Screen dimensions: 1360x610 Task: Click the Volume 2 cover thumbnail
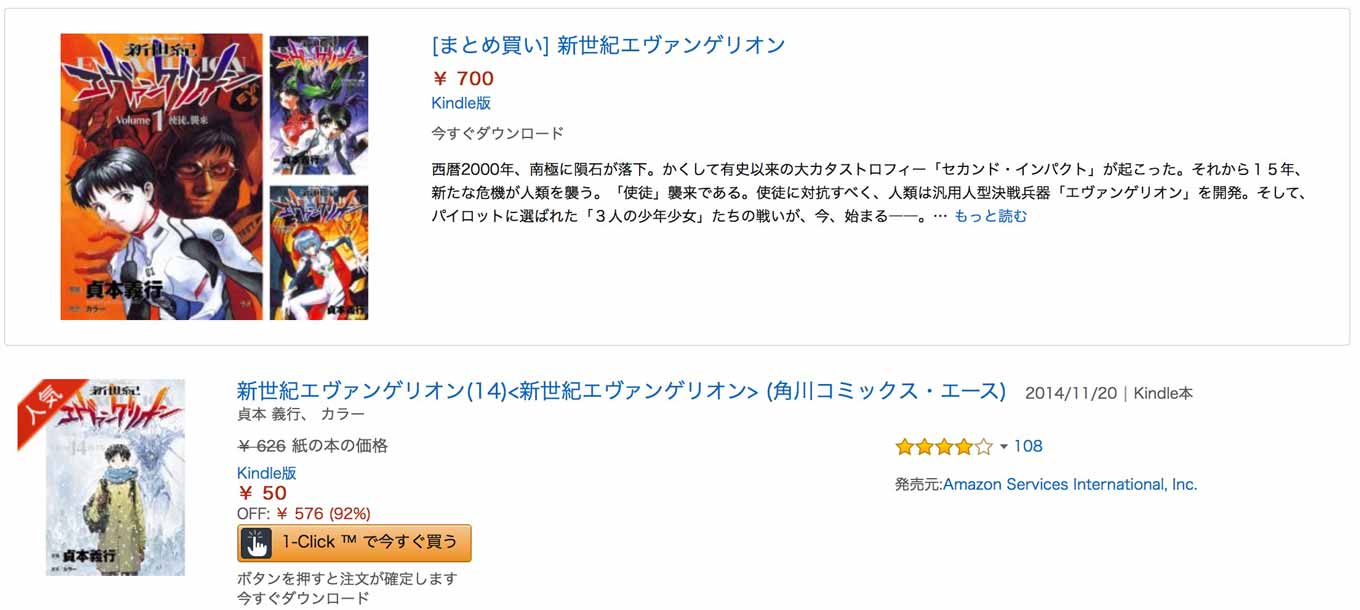pos(319,105)
